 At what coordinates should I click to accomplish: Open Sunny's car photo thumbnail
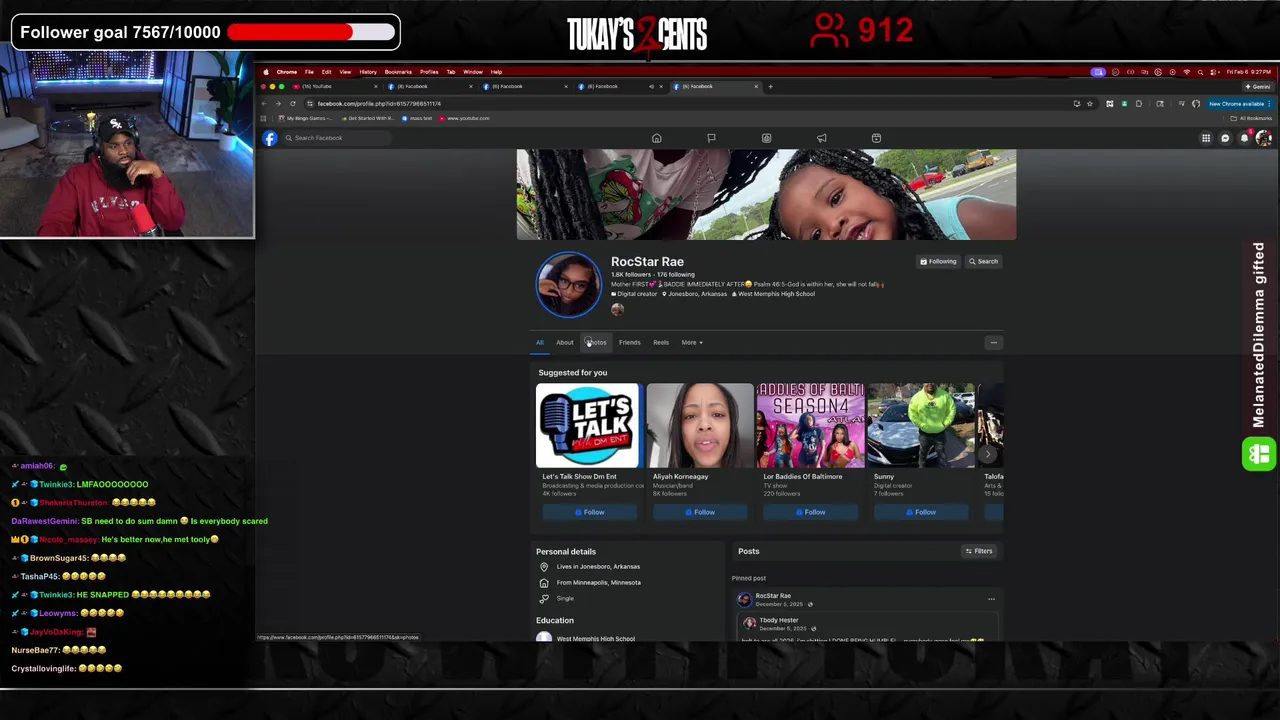pos(920,426)
